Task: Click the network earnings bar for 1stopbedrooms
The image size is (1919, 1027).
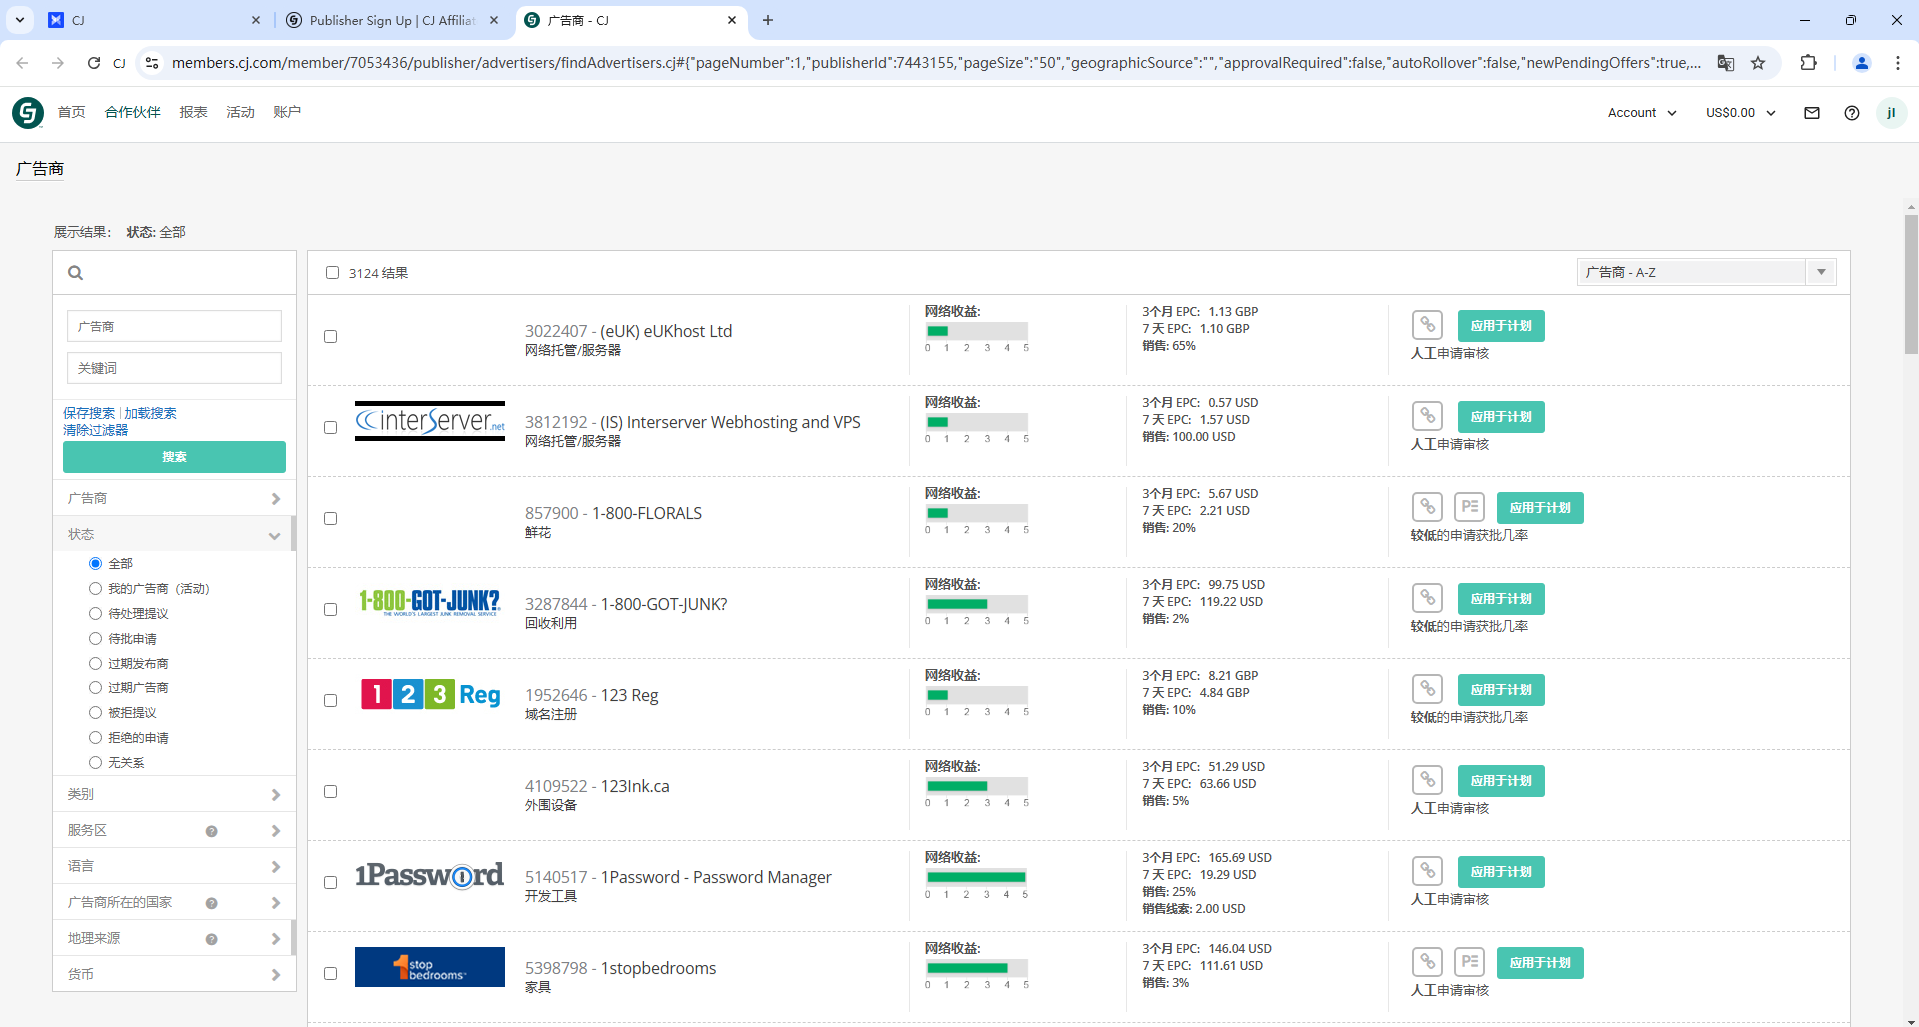Action: 976,968
